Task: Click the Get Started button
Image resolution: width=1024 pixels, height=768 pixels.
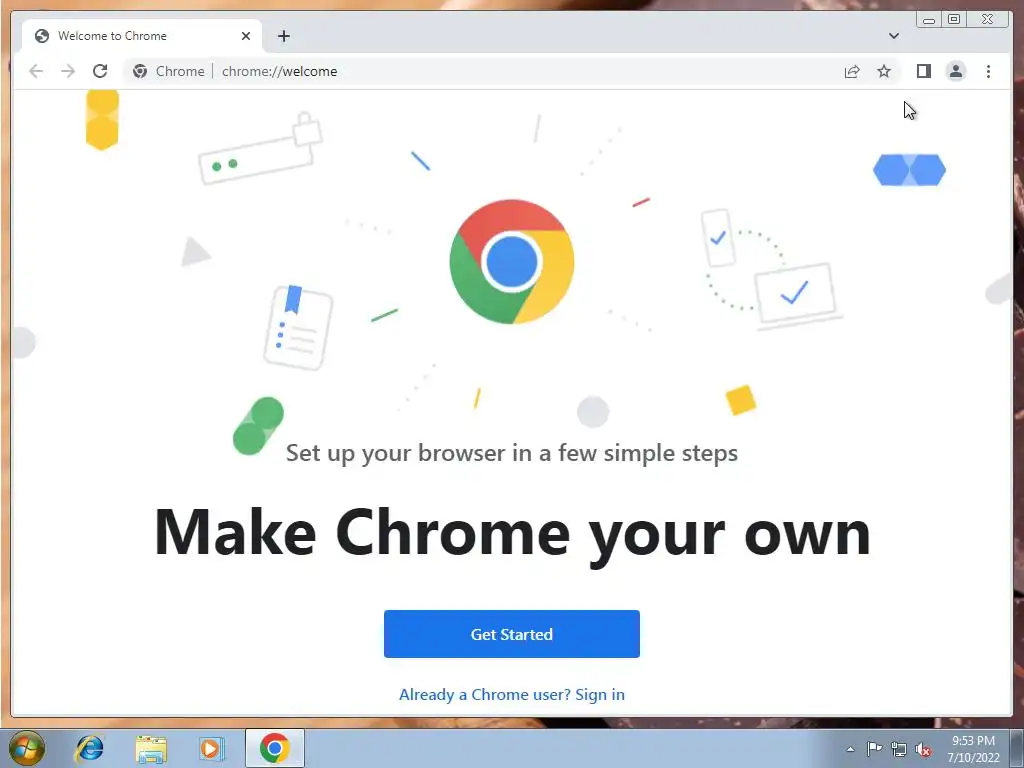Action: [x=512, y=634]
